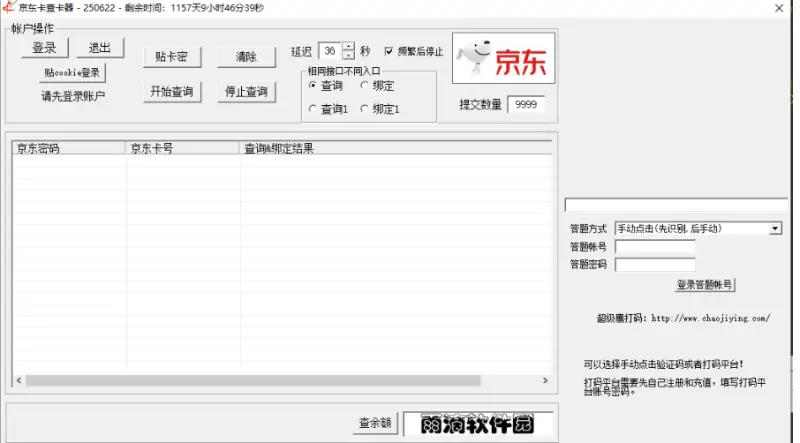Screen dimensions: 800x443
Task: Click the chaojiying.com URL text
Action: click(x=711, y=318)
